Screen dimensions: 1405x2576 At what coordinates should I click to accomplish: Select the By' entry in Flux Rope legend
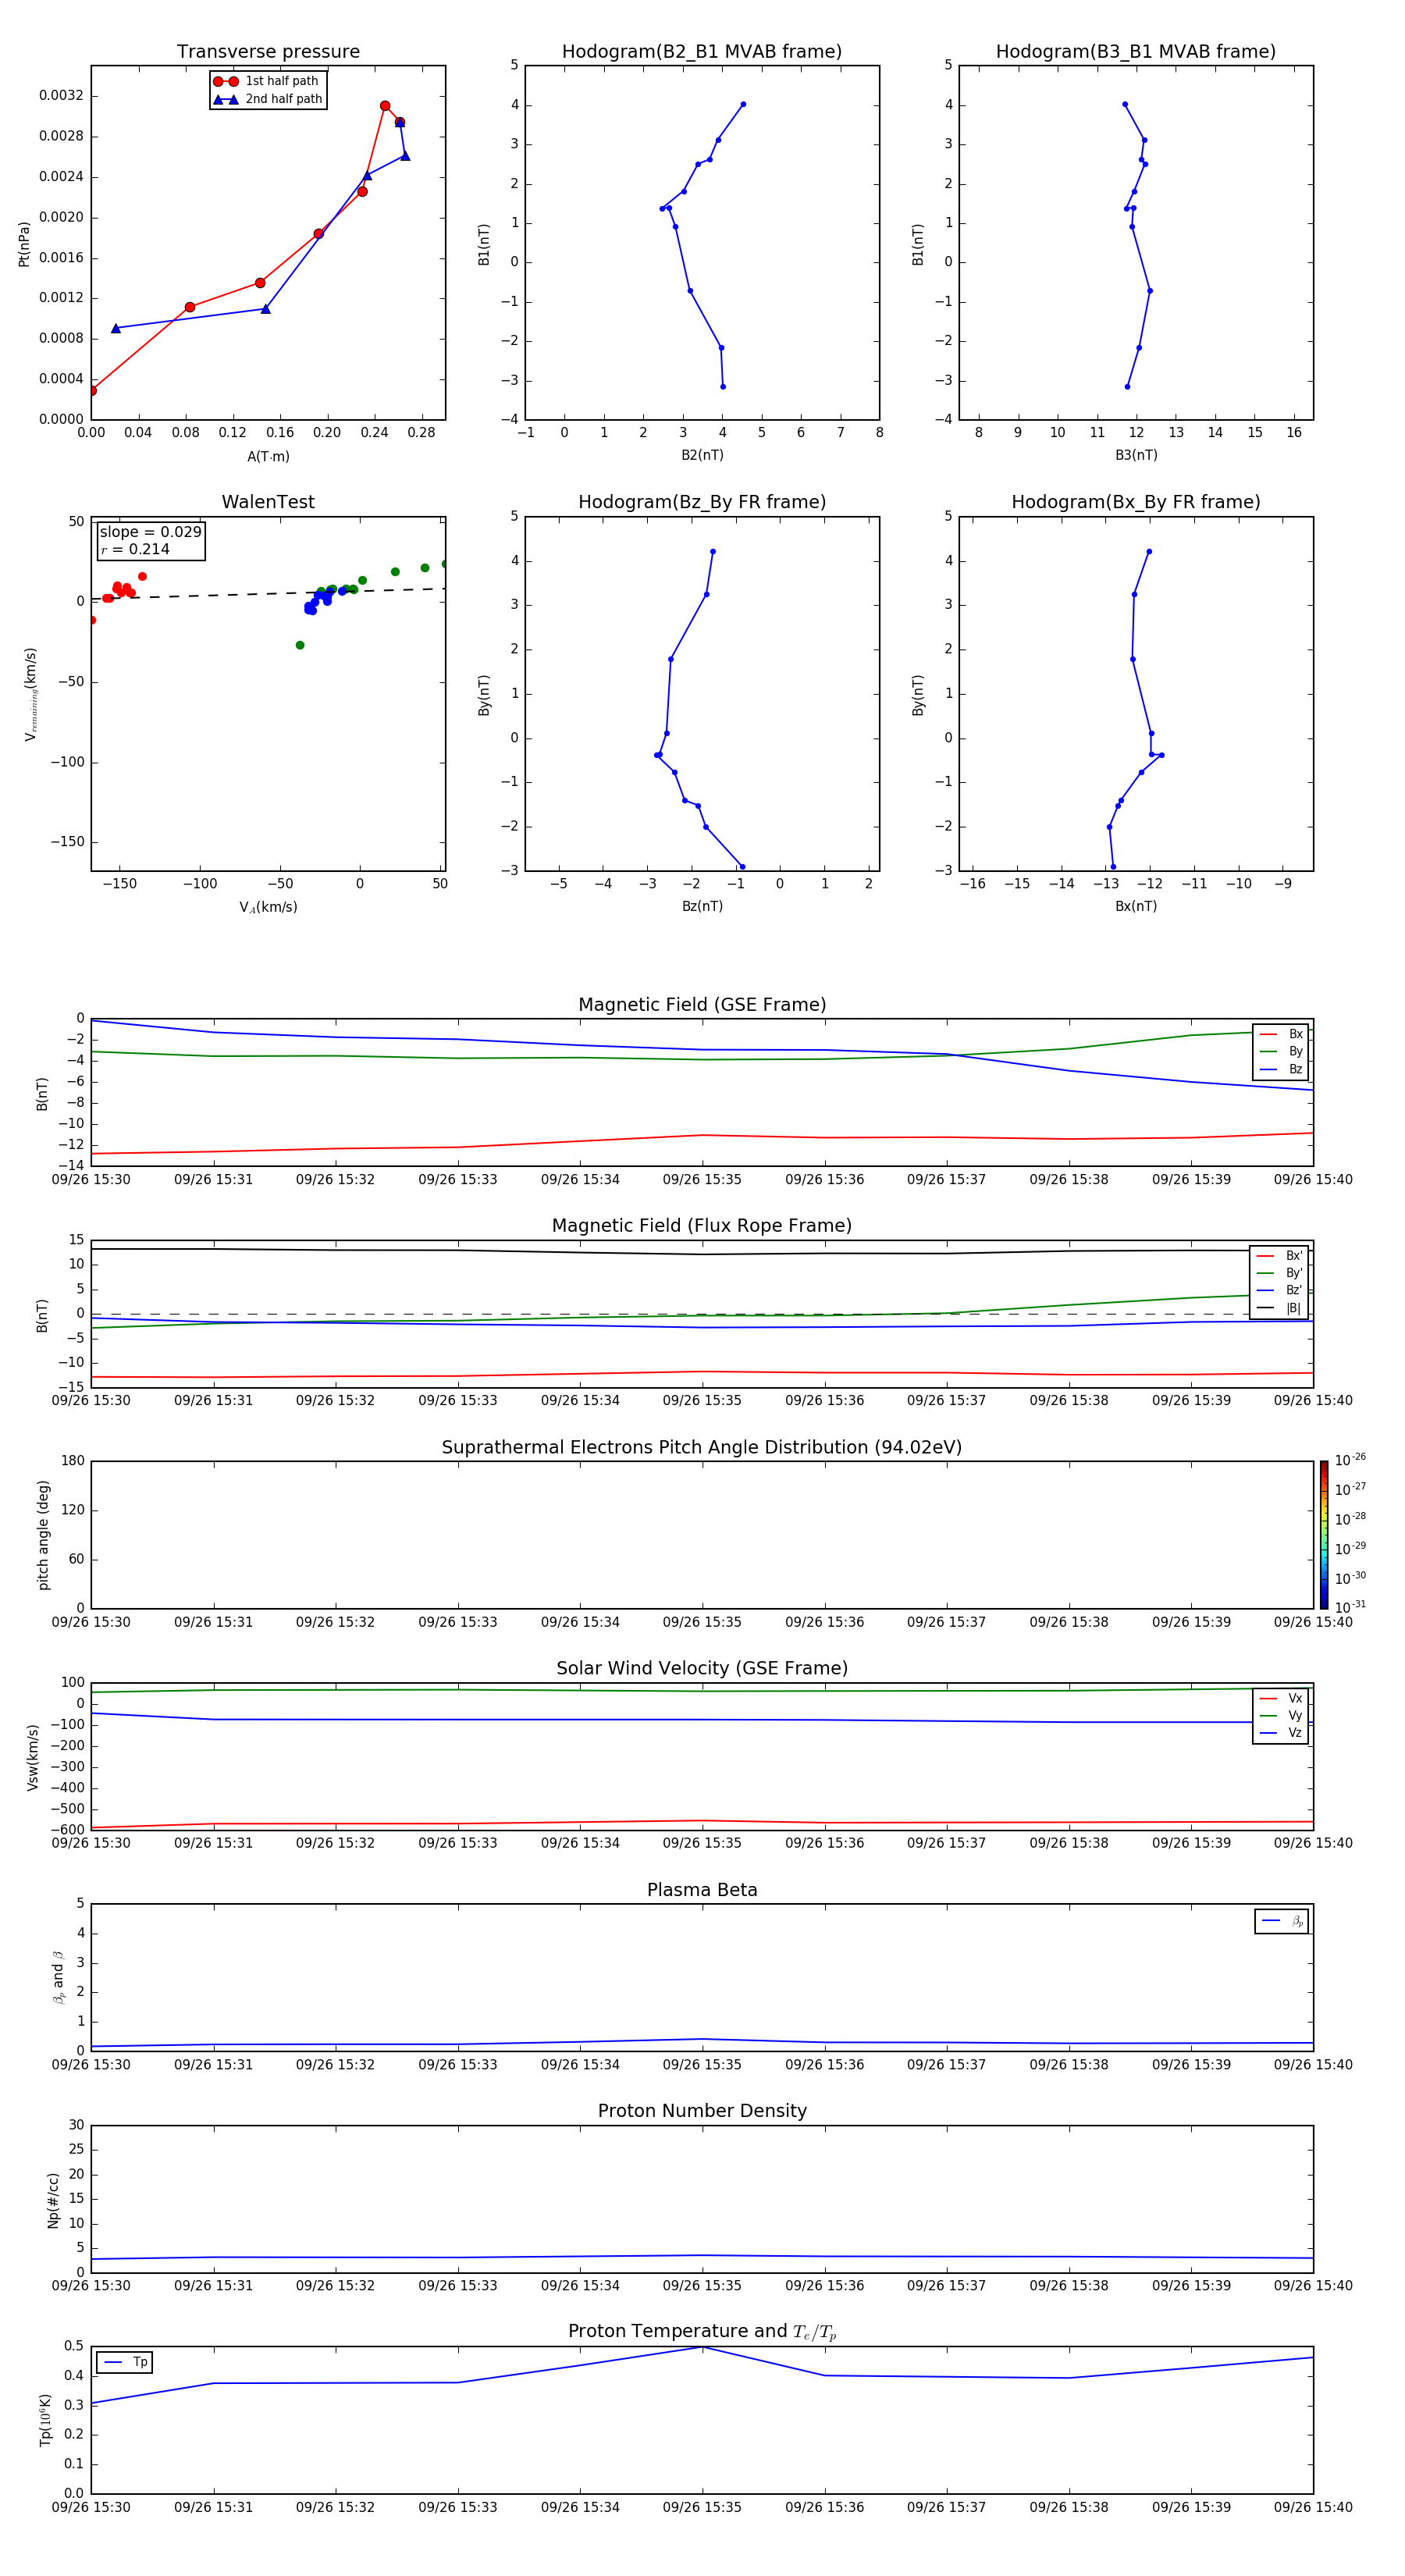point(1280,1273)
